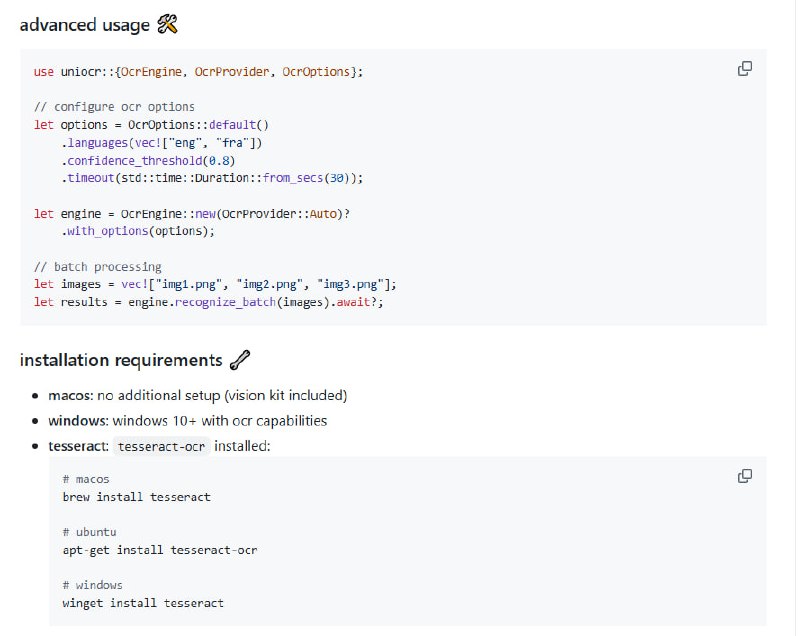
Task: Click the .with_options(options) line
Action: (138, 231)
